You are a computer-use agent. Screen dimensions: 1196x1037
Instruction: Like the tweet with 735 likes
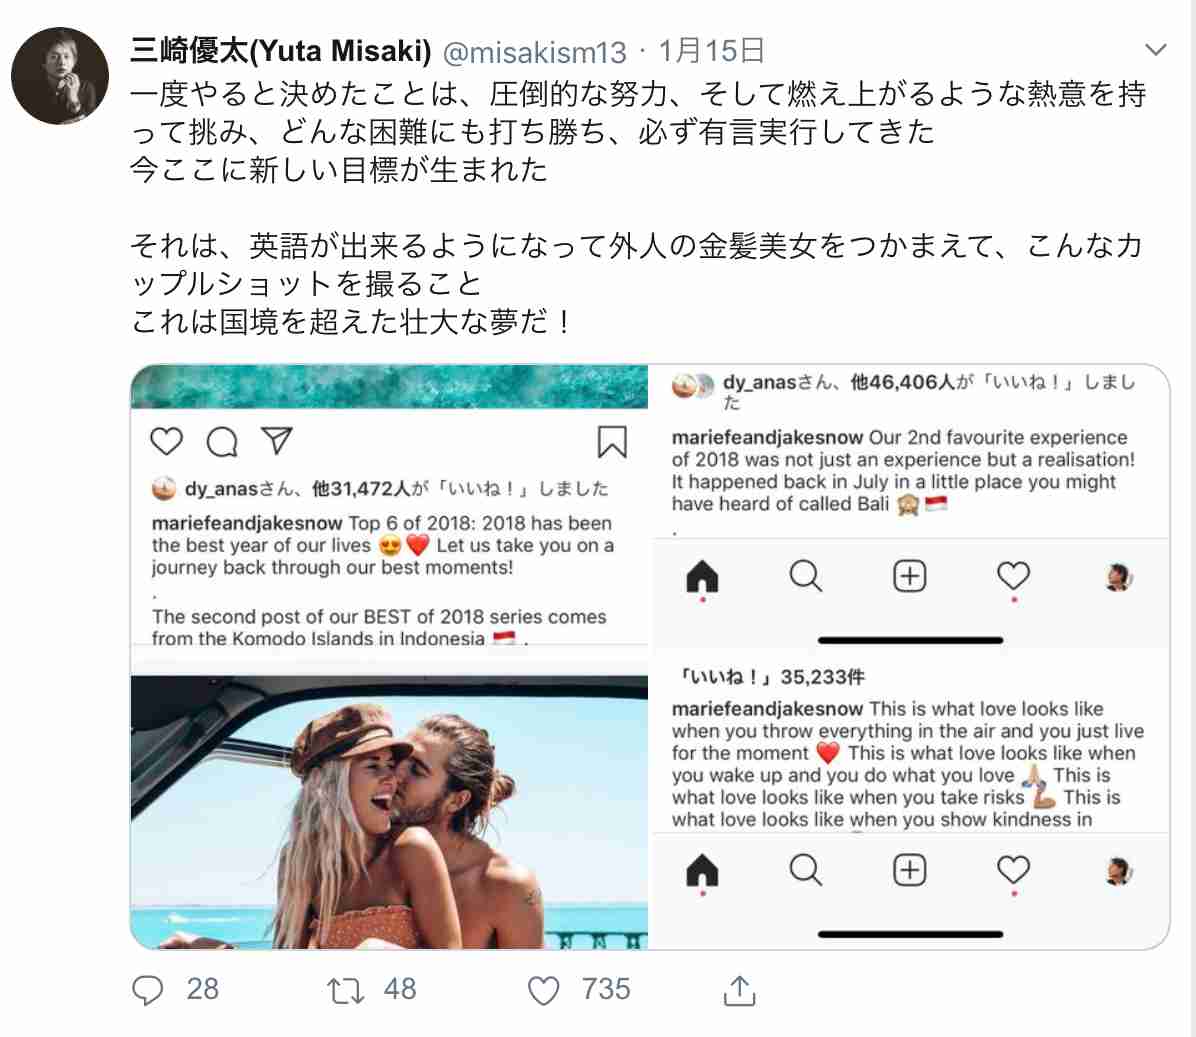(x=544, y=990)
